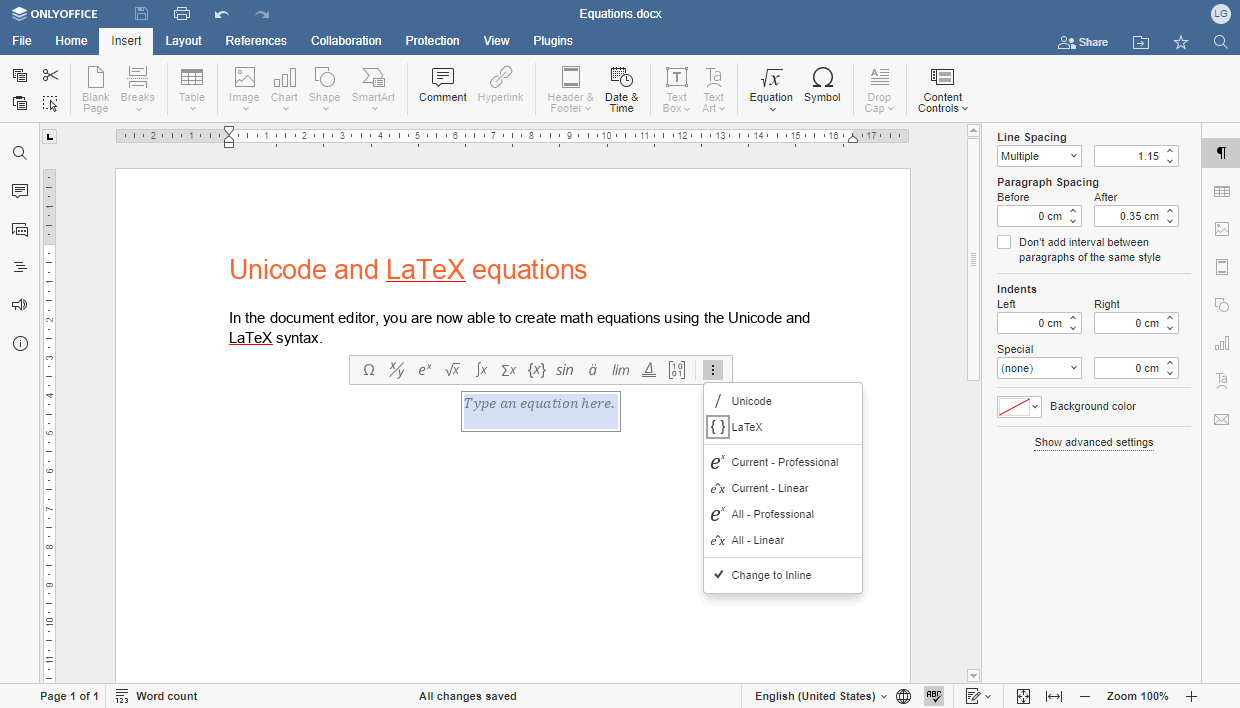Insert a matrix from the equation toolbar
The image size is (1240, 708).
pos(677,369)
